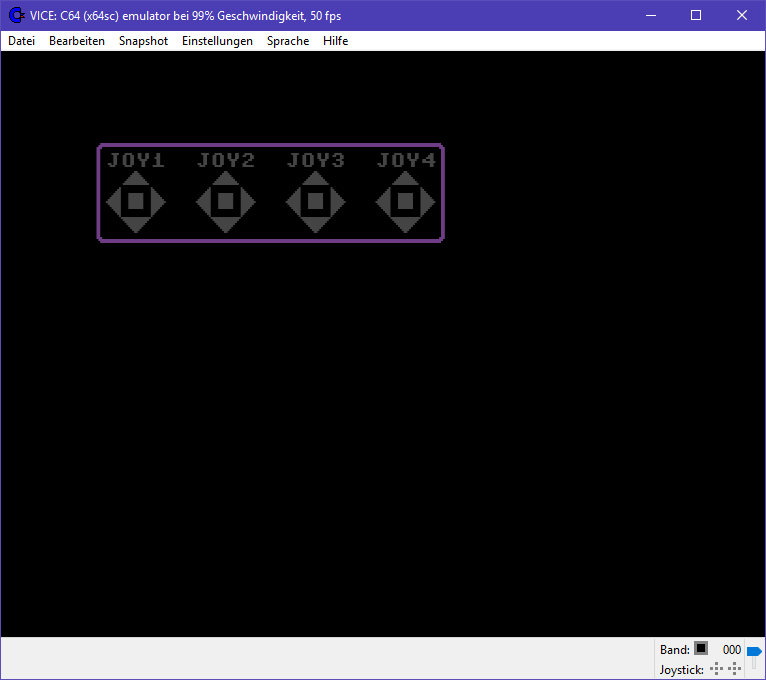Open the Bearbeiten menu

[77, 41]
